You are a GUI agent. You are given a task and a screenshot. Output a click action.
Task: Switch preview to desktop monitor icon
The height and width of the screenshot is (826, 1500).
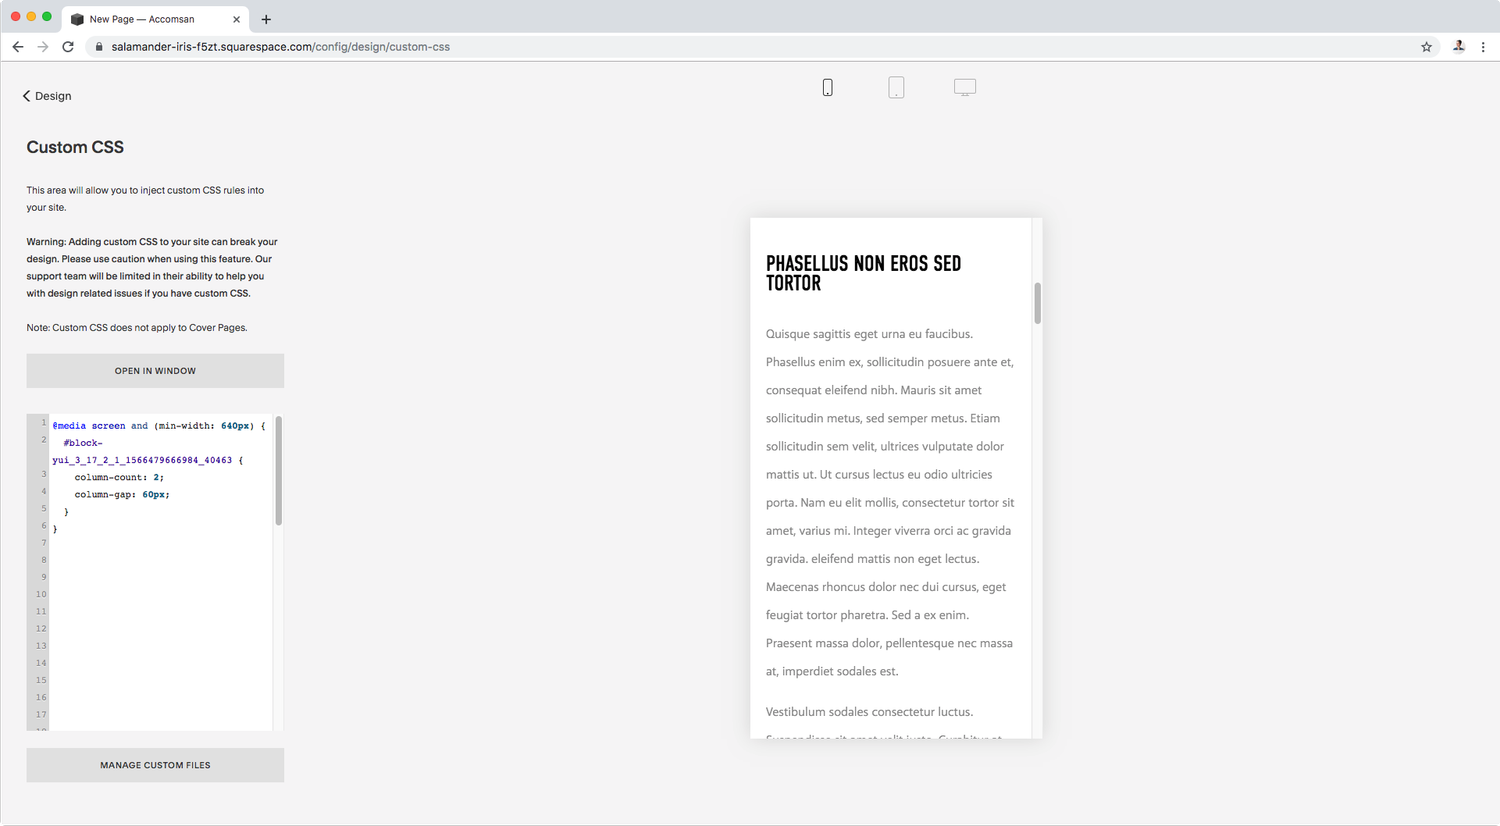click(964, 87)
